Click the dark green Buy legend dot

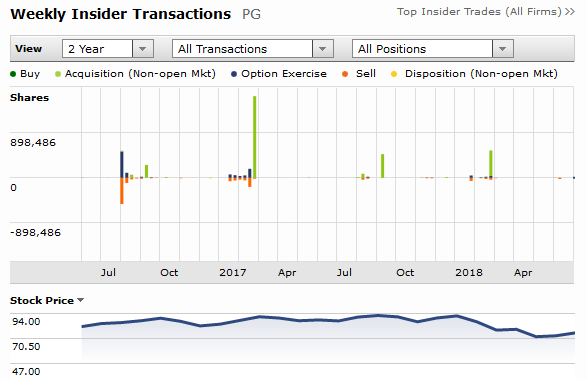tap(13, 74)
